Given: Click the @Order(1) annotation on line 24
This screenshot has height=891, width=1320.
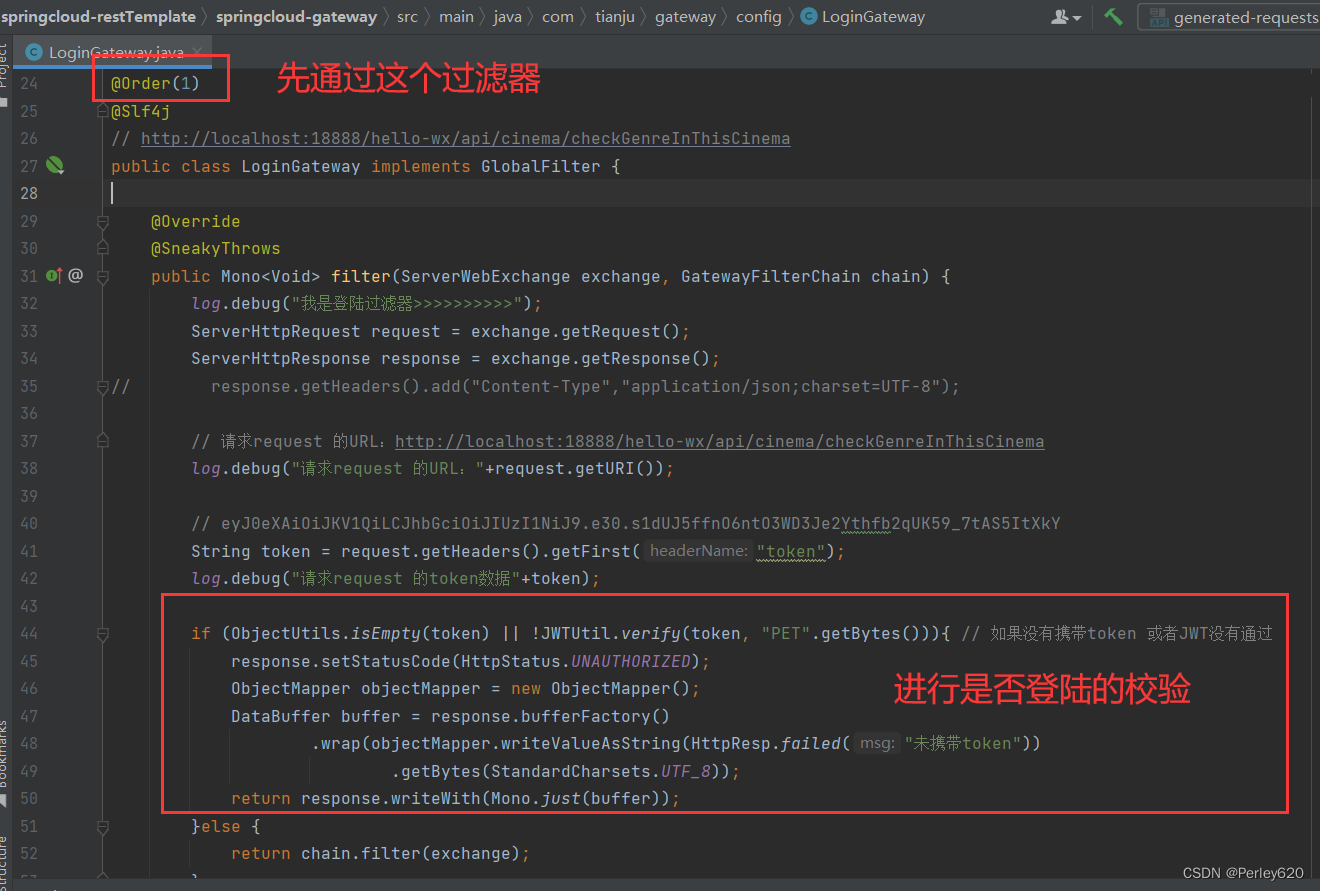Looking at the screenshot, I should pos(155,84).
